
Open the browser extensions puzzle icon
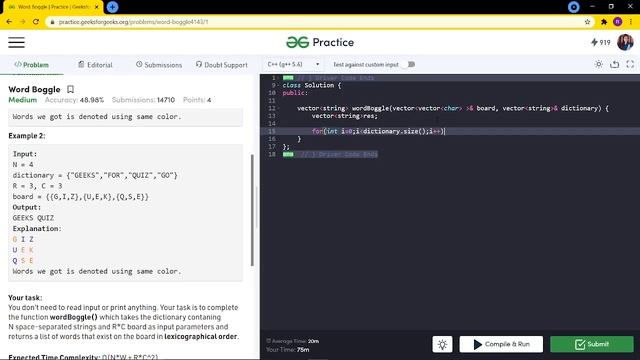coord(604,22)
